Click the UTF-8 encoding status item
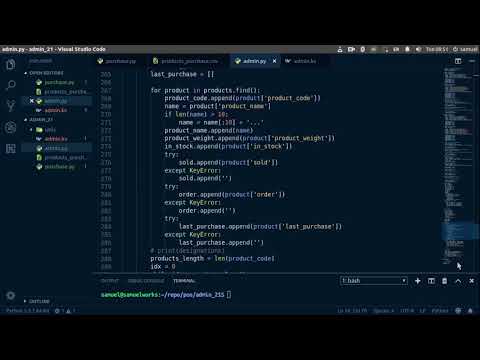The image size is (480, 360). [x=407, y=311]
